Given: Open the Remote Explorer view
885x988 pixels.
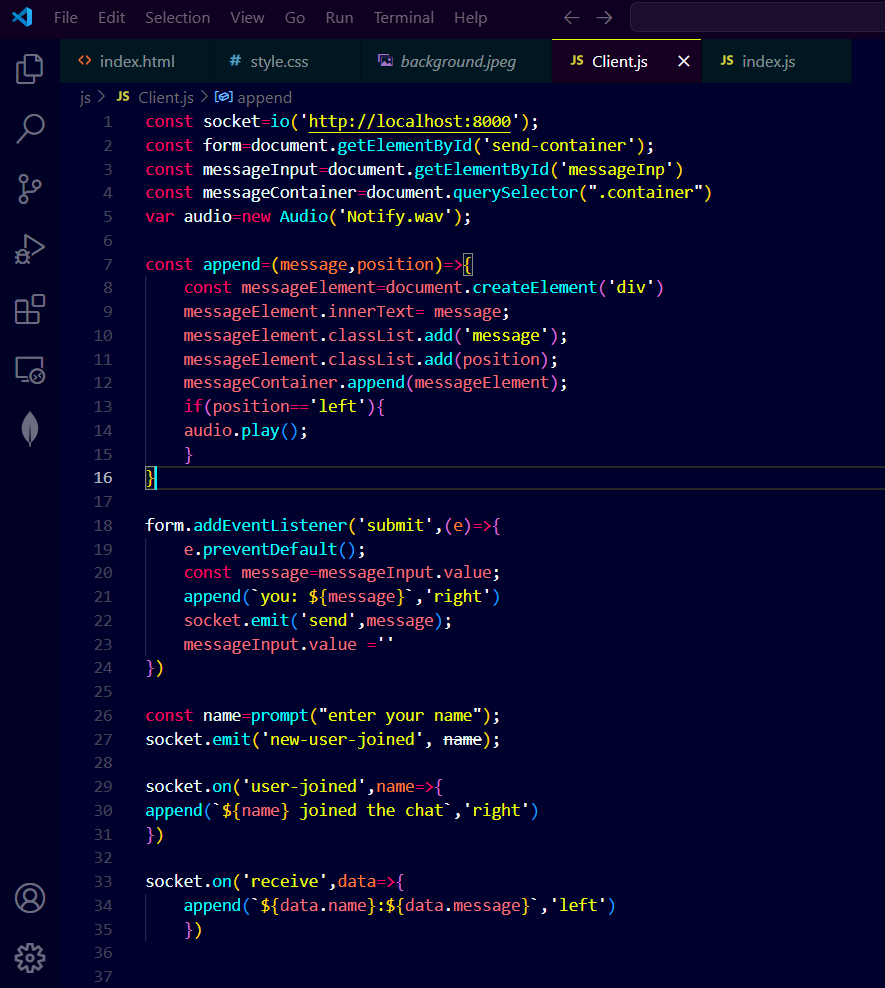Looking at the screenshot, I should coord(29,369).
